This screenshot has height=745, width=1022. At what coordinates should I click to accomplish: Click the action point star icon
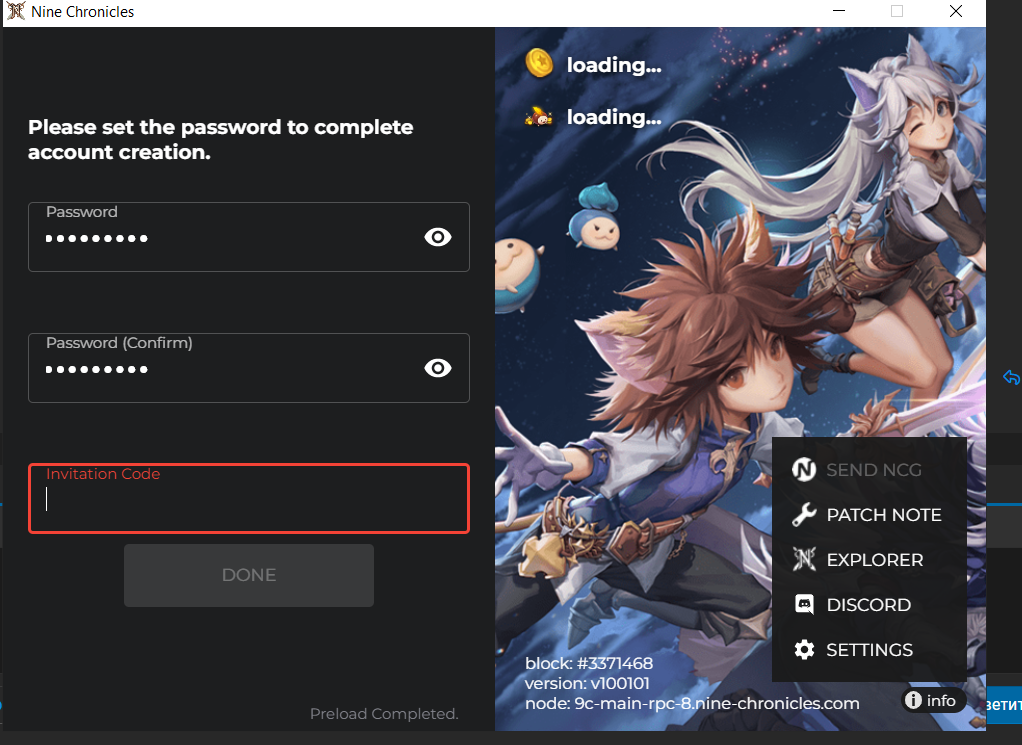(x=539, y=117)
